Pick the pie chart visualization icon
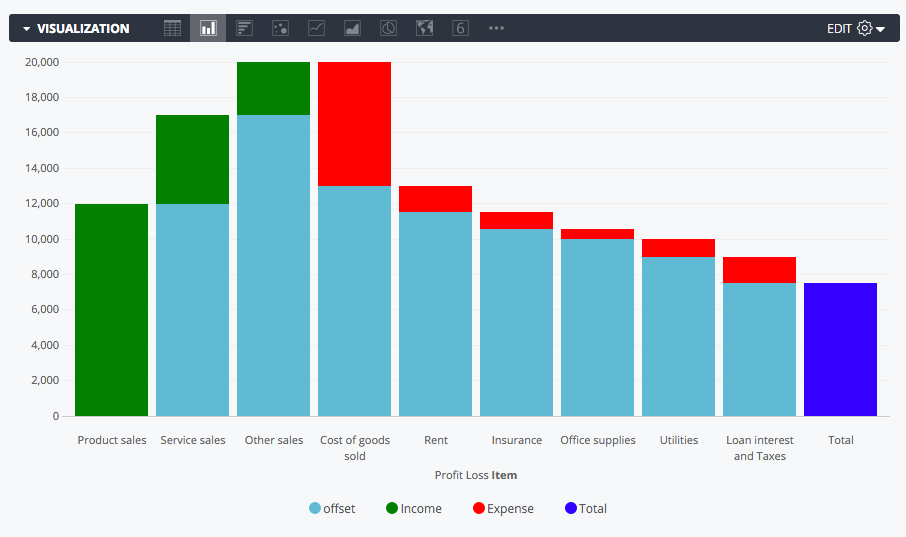Screen dimensions: 906x537 (x=388, y=28)
